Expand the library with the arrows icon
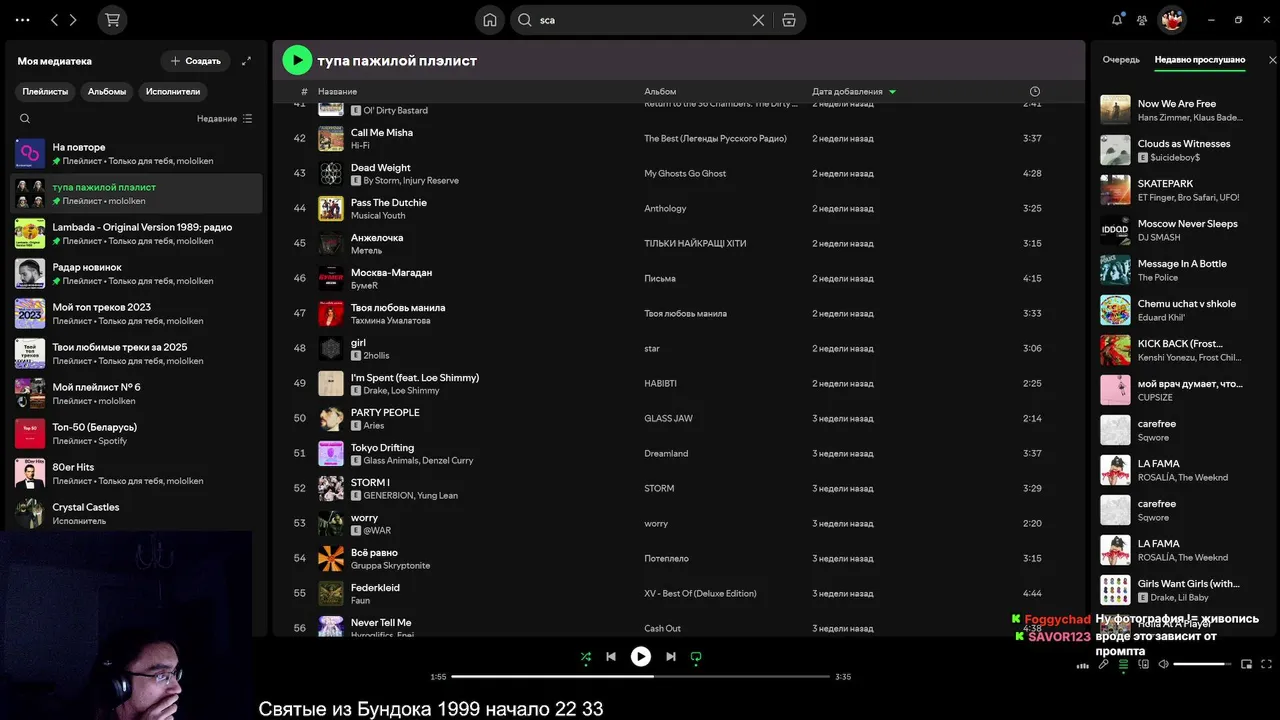 pos(247,61)
